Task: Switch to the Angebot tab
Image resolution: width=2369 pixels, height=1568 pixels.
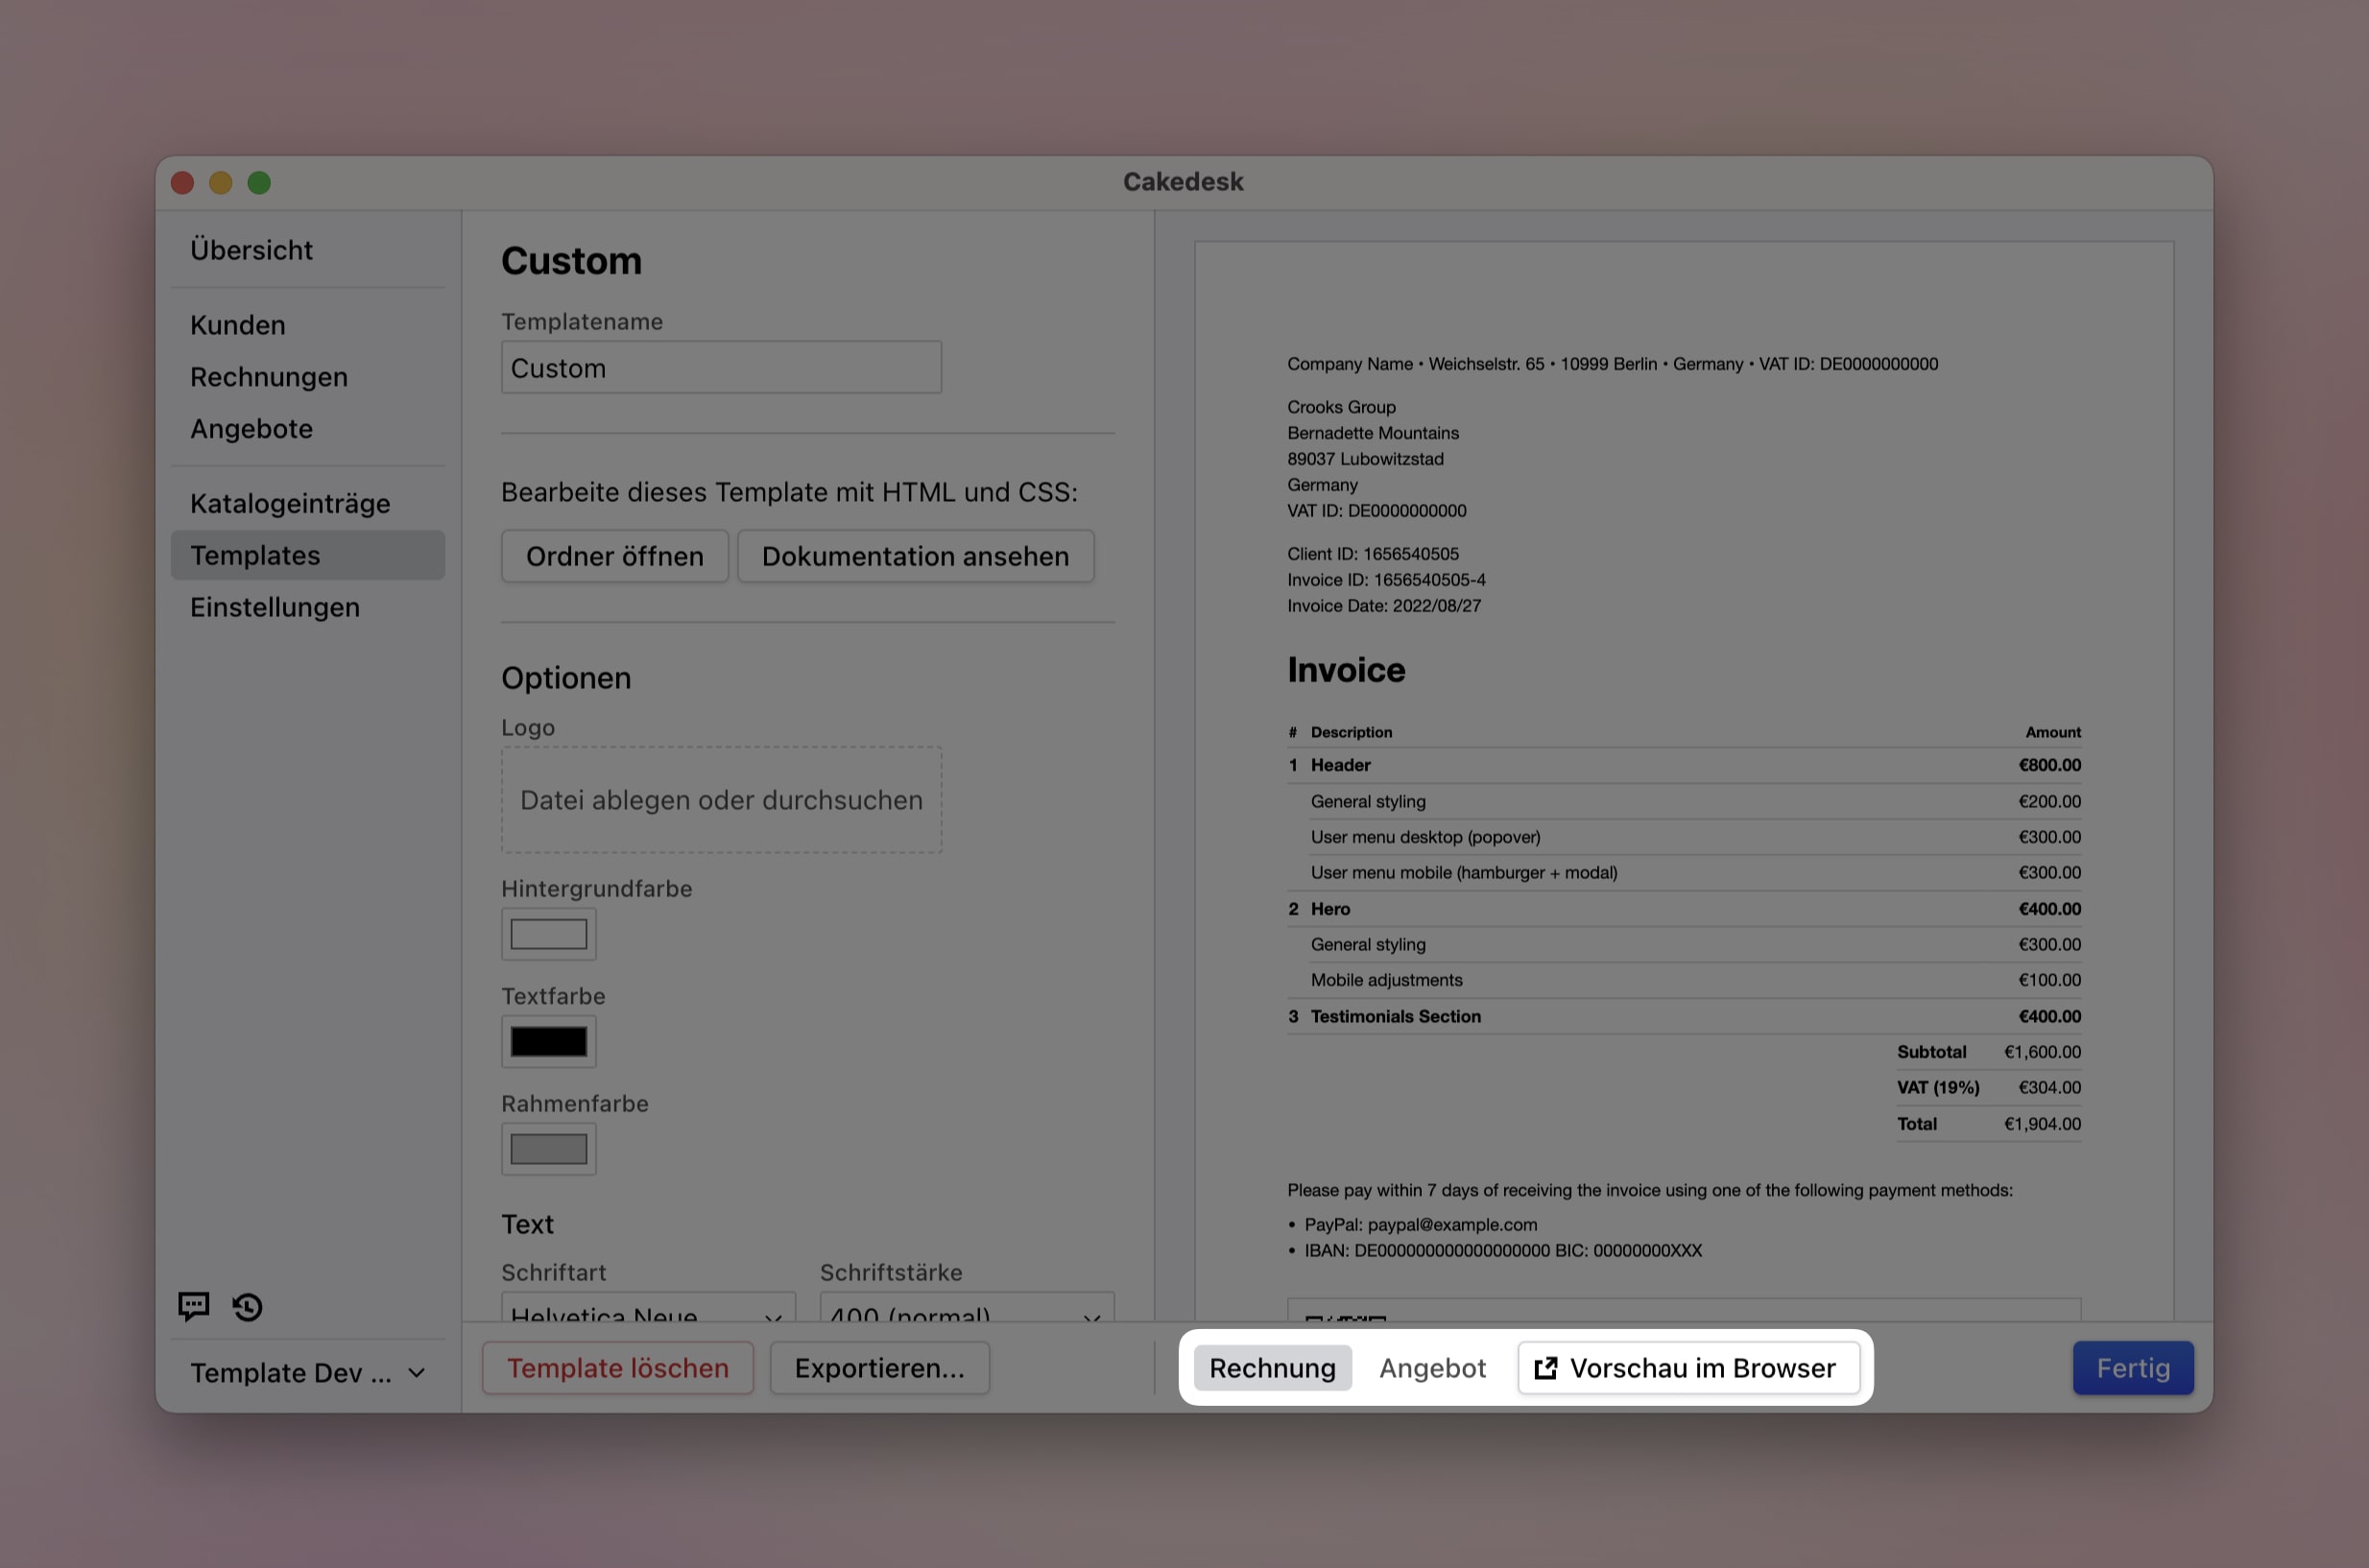Action: click(x=1432, y=1367)
